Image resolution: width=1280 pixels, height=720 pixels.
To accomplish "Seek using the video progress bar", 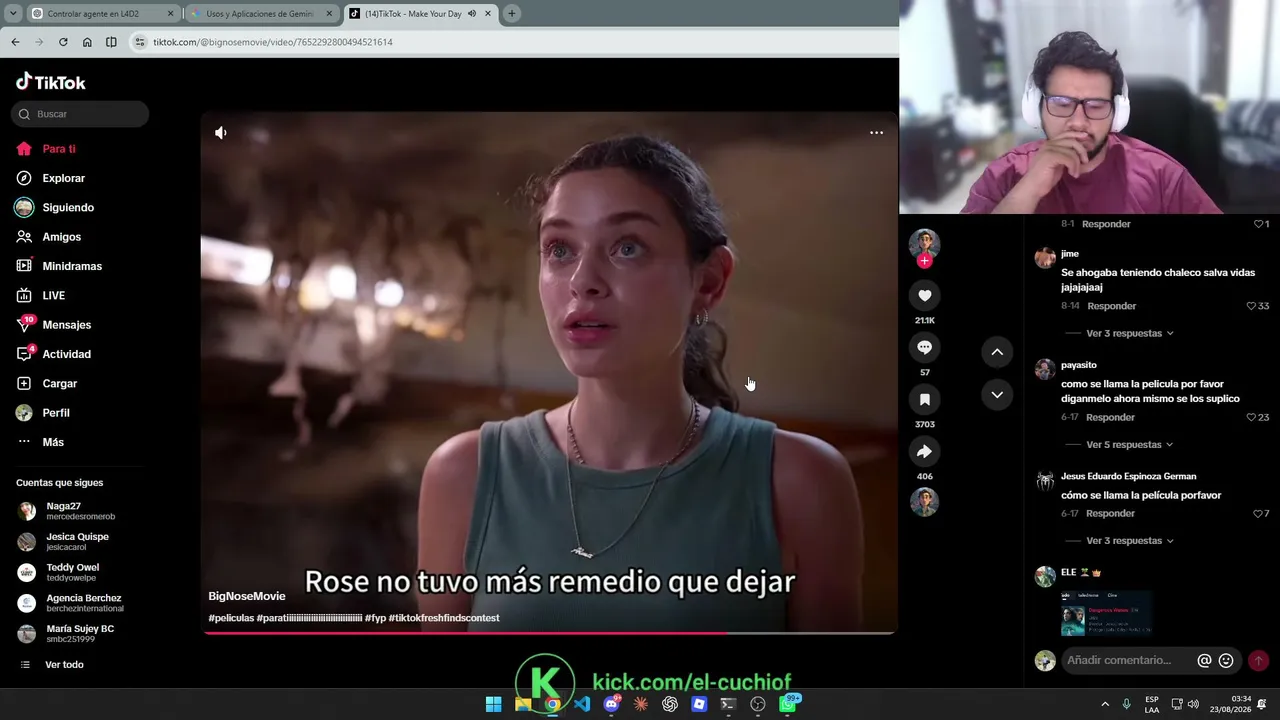I will coord(548,633).
